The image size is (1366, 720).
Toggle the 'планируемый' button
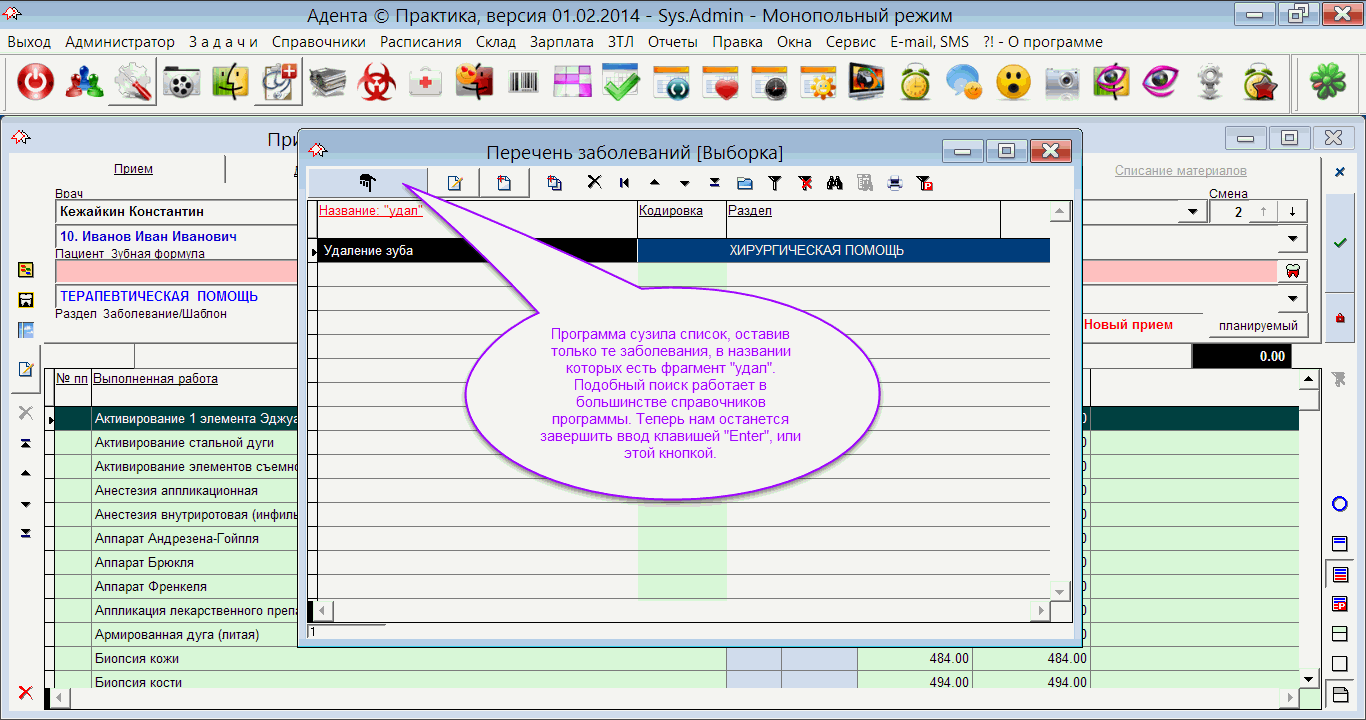pos(1258,325)
